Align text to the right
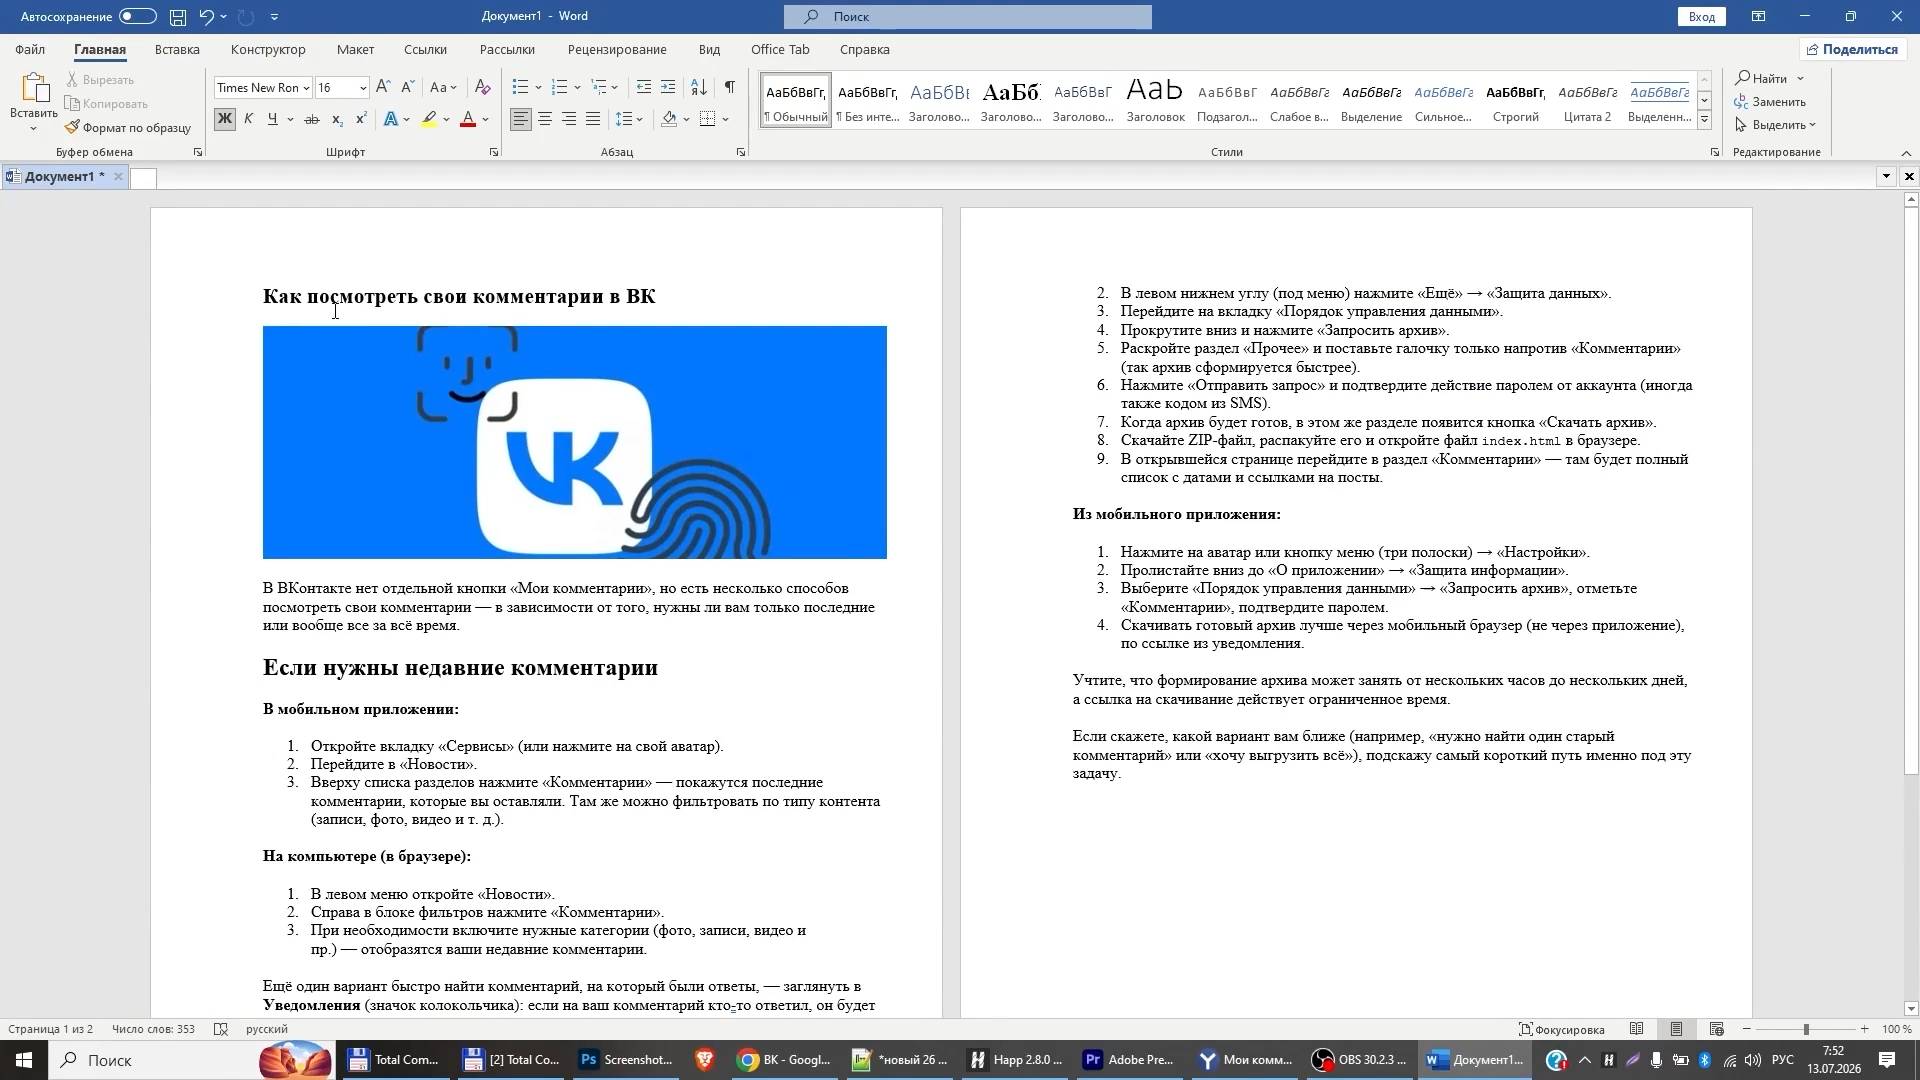This screenshot has width=1920, height=1080. point(569,119)
